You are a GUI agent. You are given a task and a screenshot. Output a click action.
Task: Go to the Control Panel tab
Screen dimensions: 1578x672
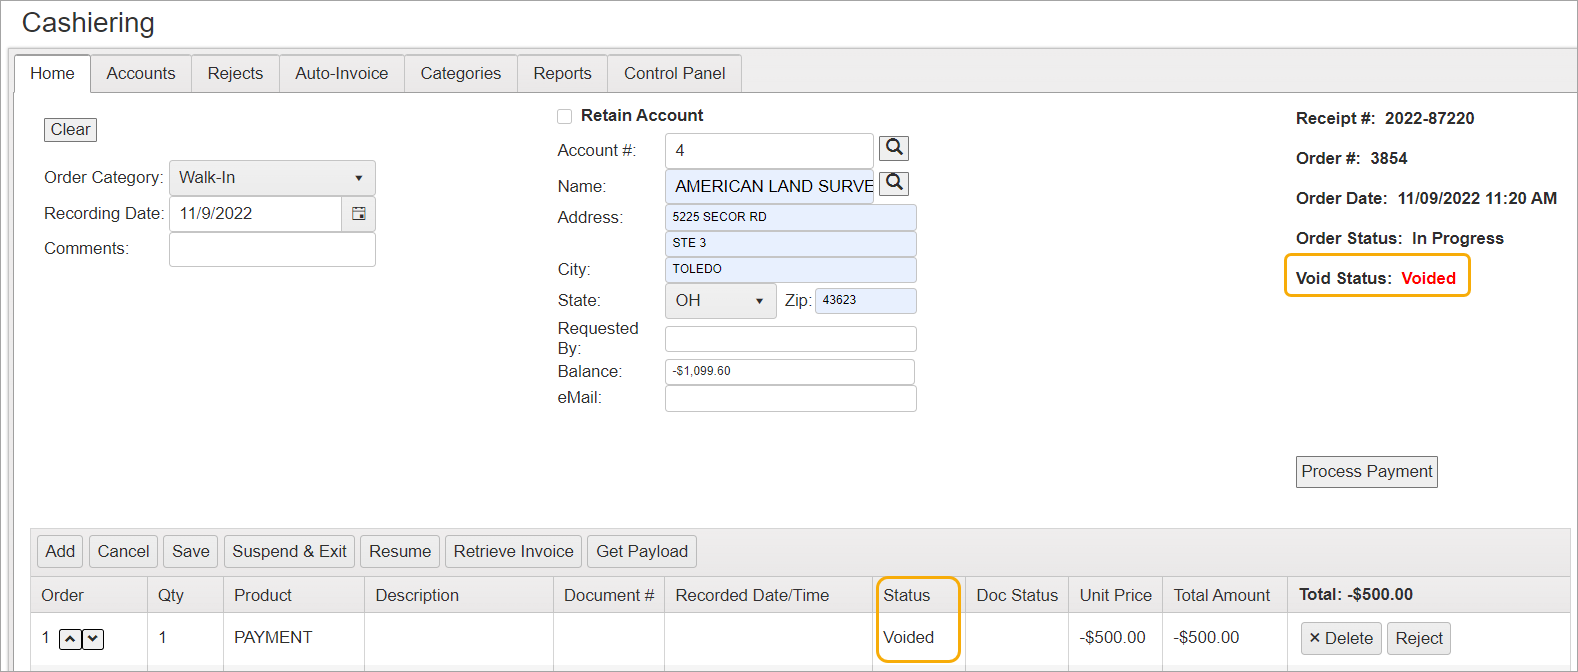(674, 74)
